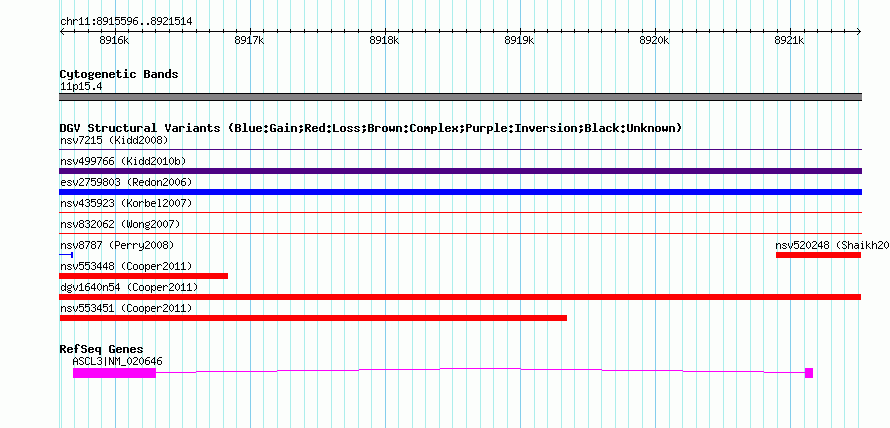Click the RefSeq Genes track title

pyautogui.click(x=102, y=349)
